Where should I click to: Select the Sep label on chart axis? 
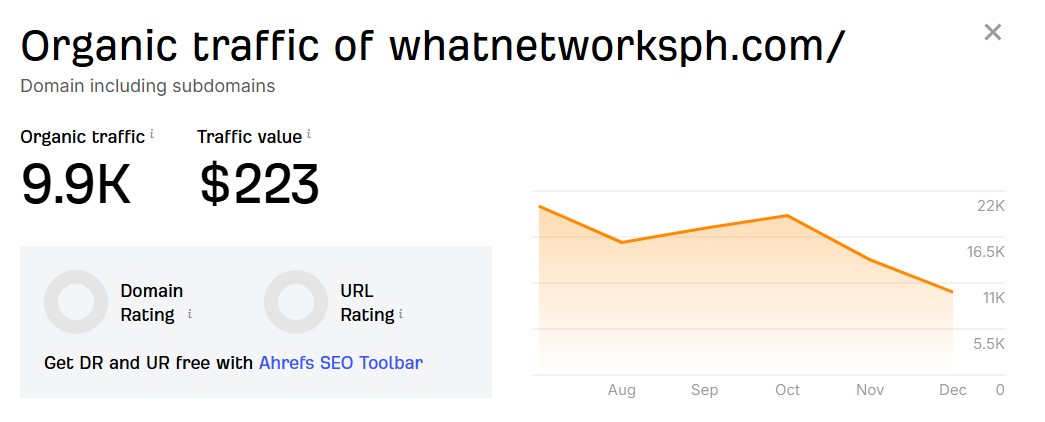coord(704,390)
